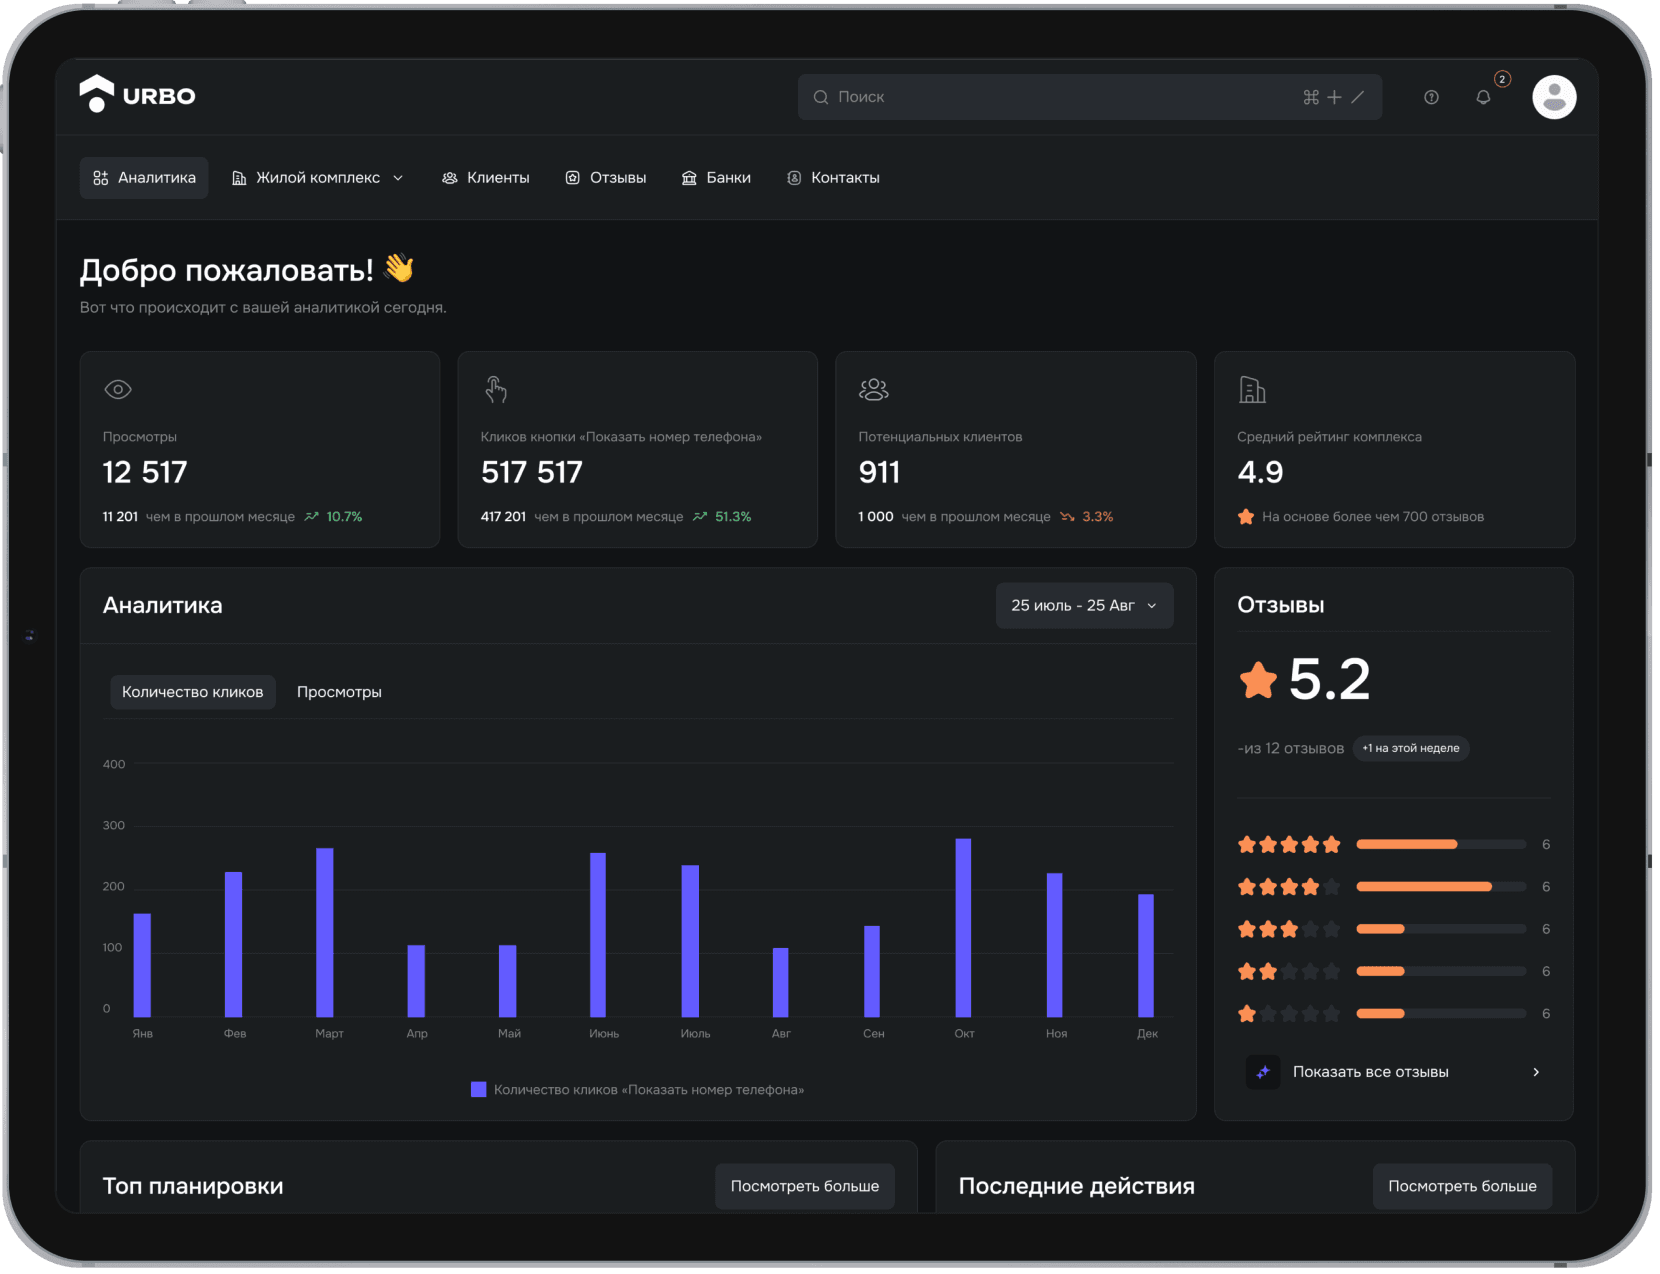Click the search magnifier icon
1660x1274 pixels.
821,97
